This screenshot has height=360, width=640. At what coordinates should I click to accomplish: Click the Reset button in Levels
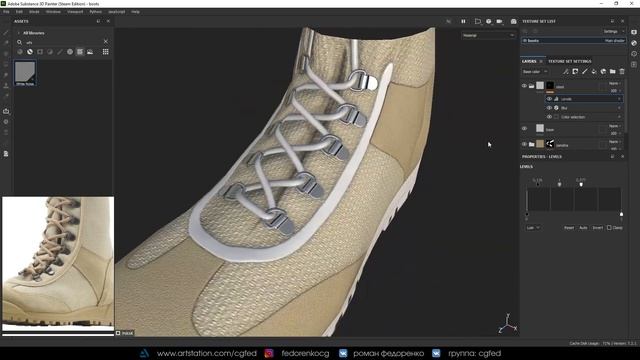point(569,228)
